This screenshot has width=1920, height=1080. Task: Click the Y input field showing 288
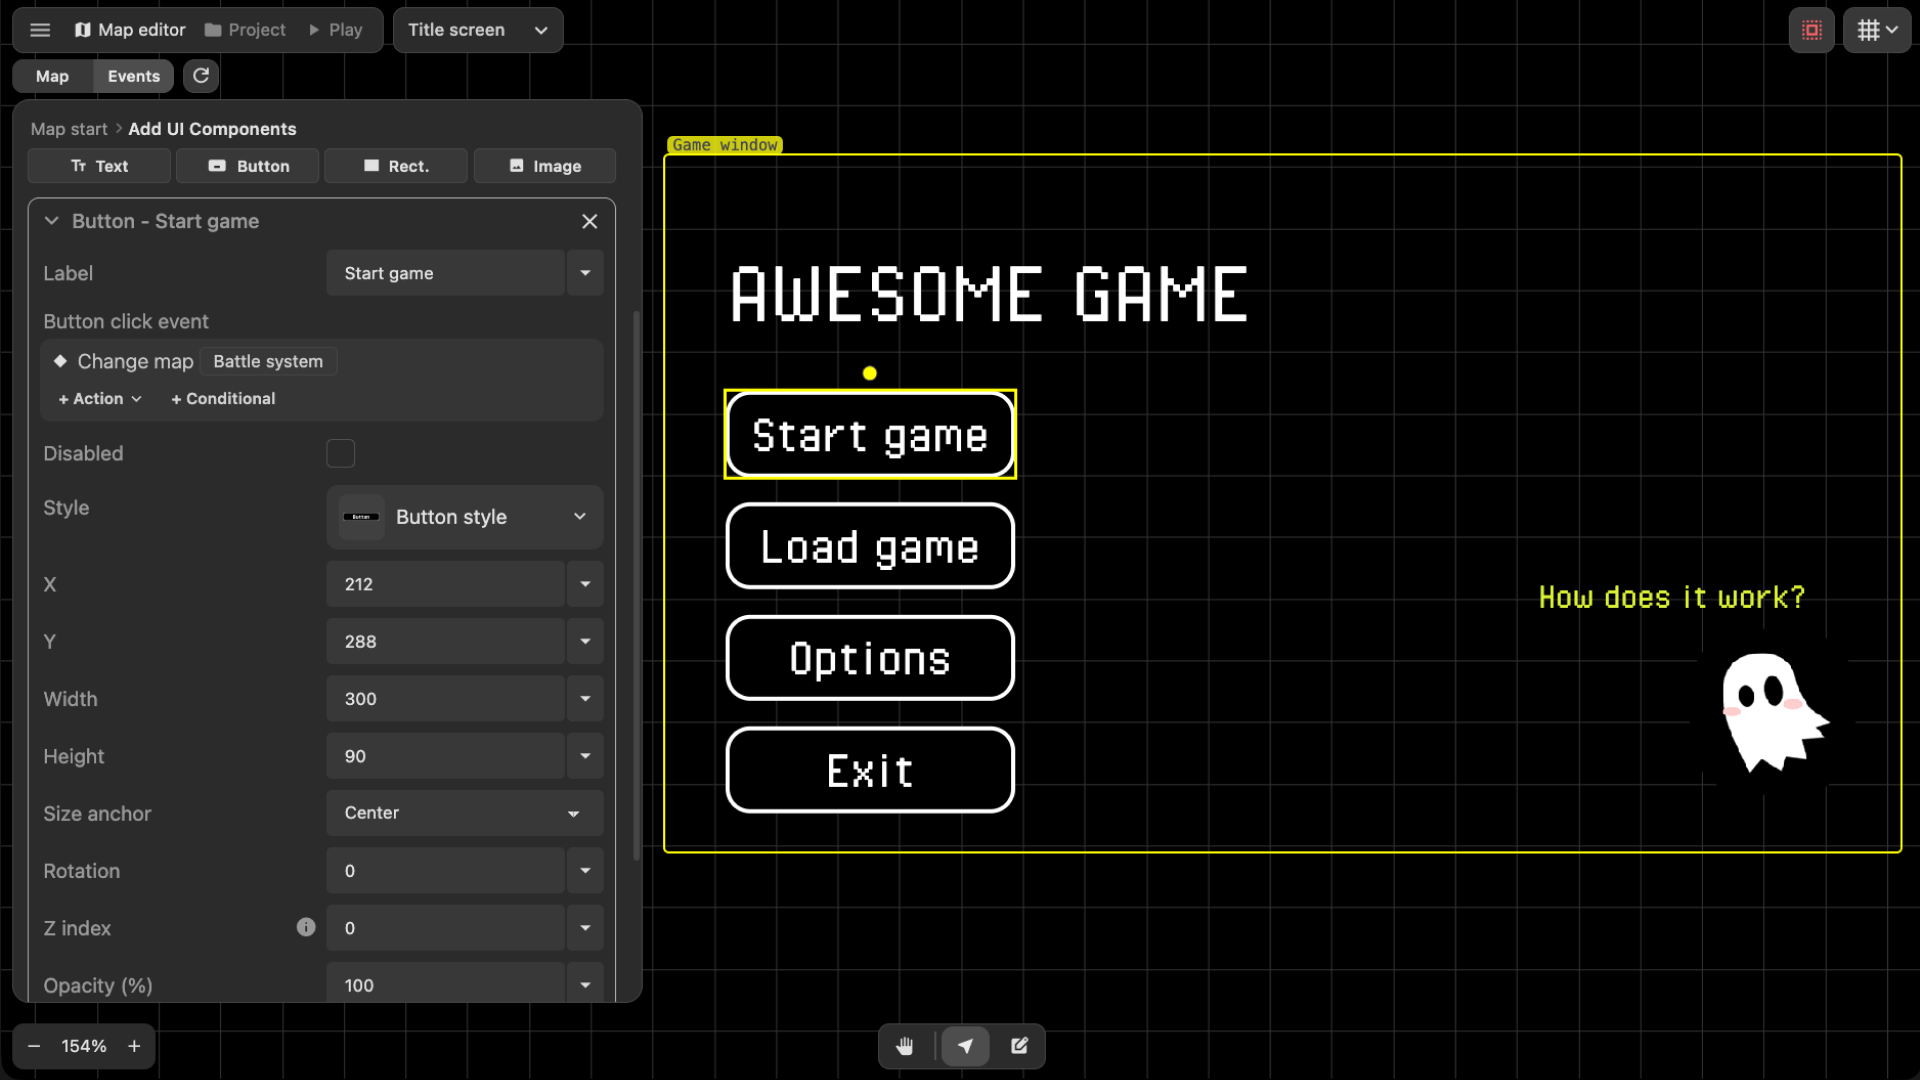point(446,641)
